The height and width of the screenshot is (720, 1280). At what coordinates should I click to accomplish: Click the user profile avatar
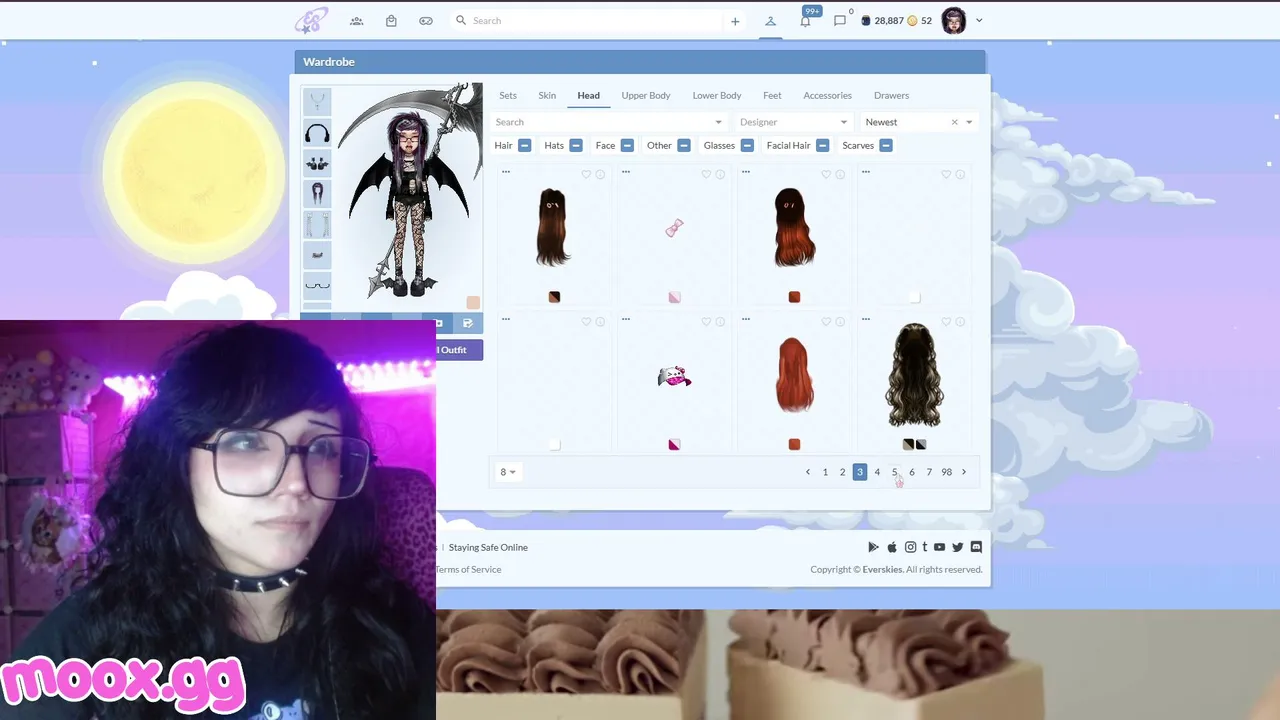[954, 20]
